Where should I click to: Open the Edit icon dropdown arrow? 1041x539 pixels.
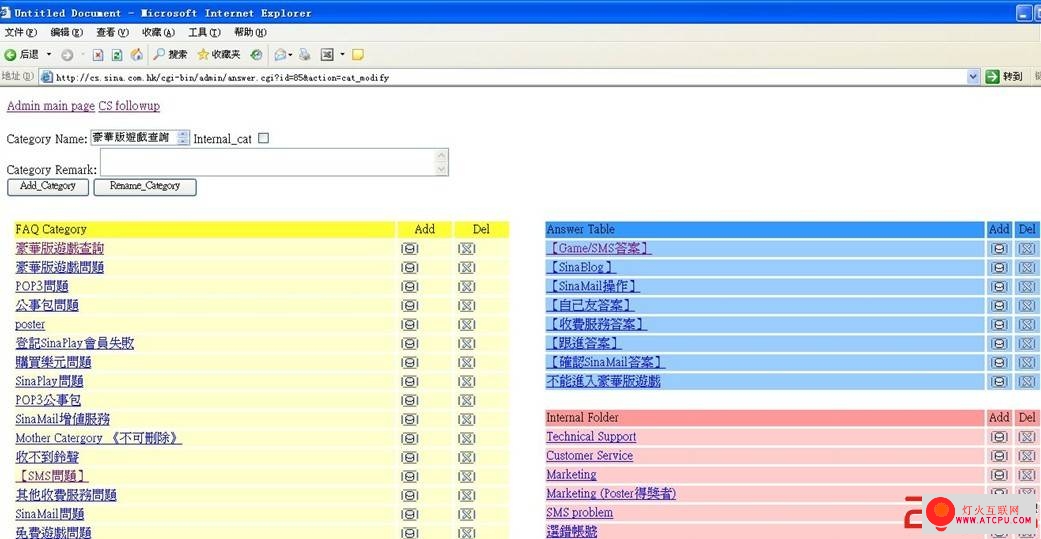(x=343, y=54)
